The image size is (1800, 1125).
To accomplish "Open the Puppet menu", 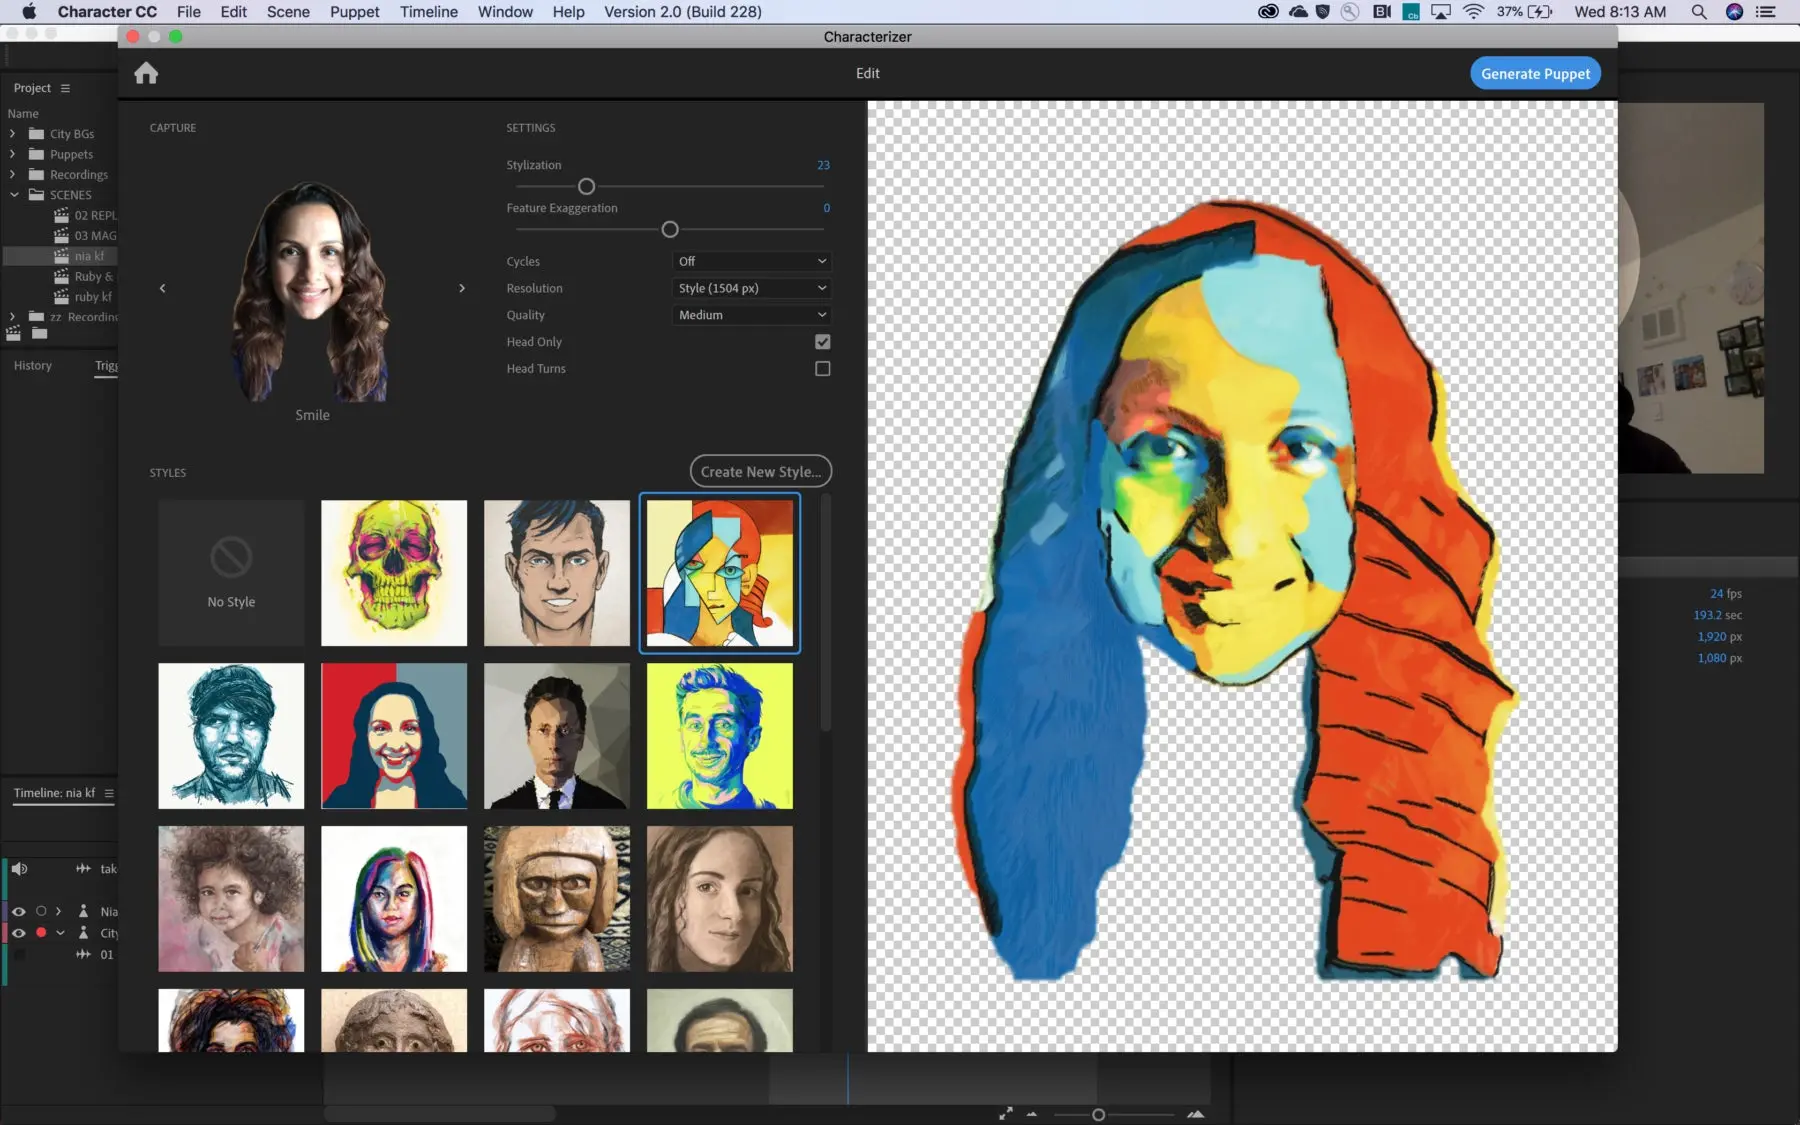I will click(x=354, y=11).
